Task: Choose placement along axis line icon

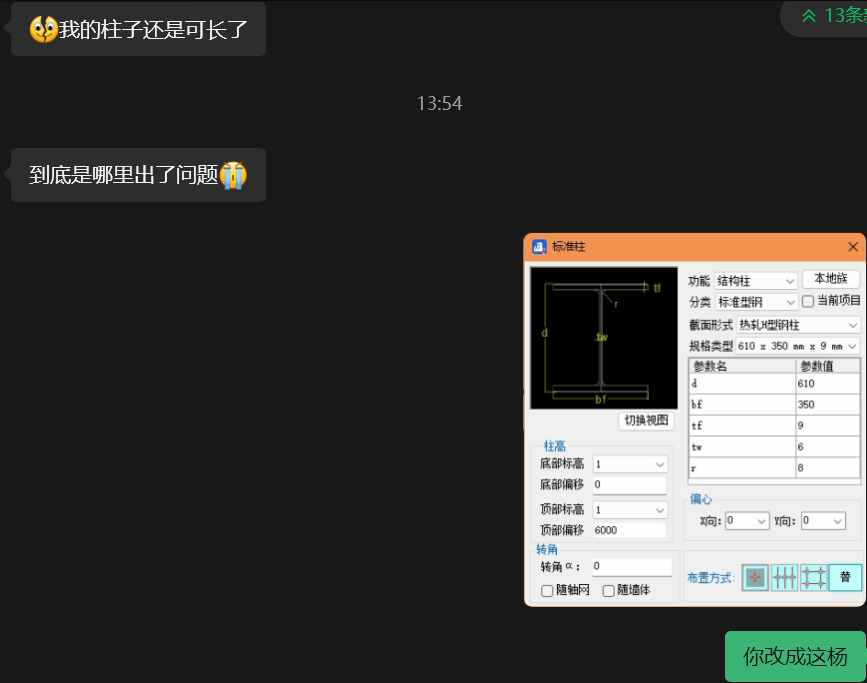Action: pos(784,577)
